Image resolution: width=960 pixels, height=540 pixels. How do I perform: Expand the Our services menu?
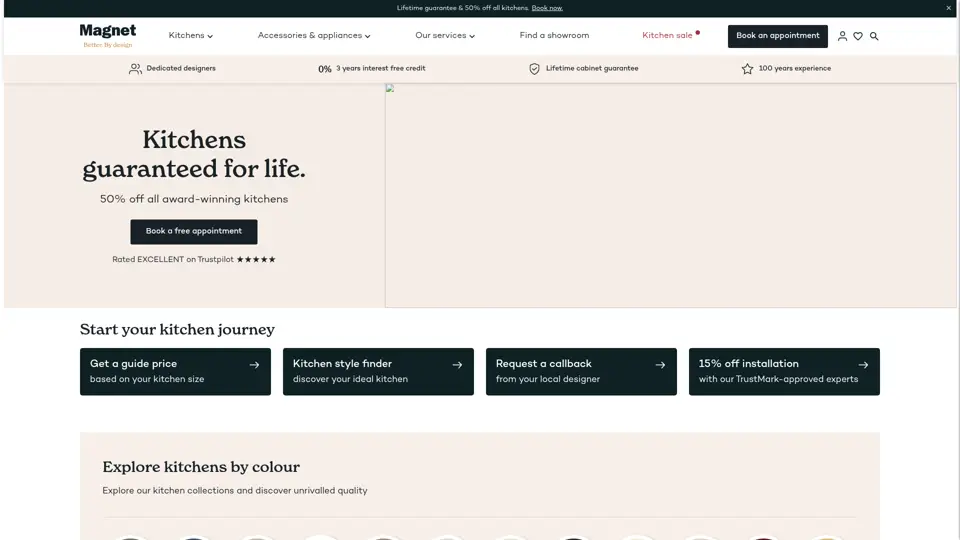click(x=444, y=36)
